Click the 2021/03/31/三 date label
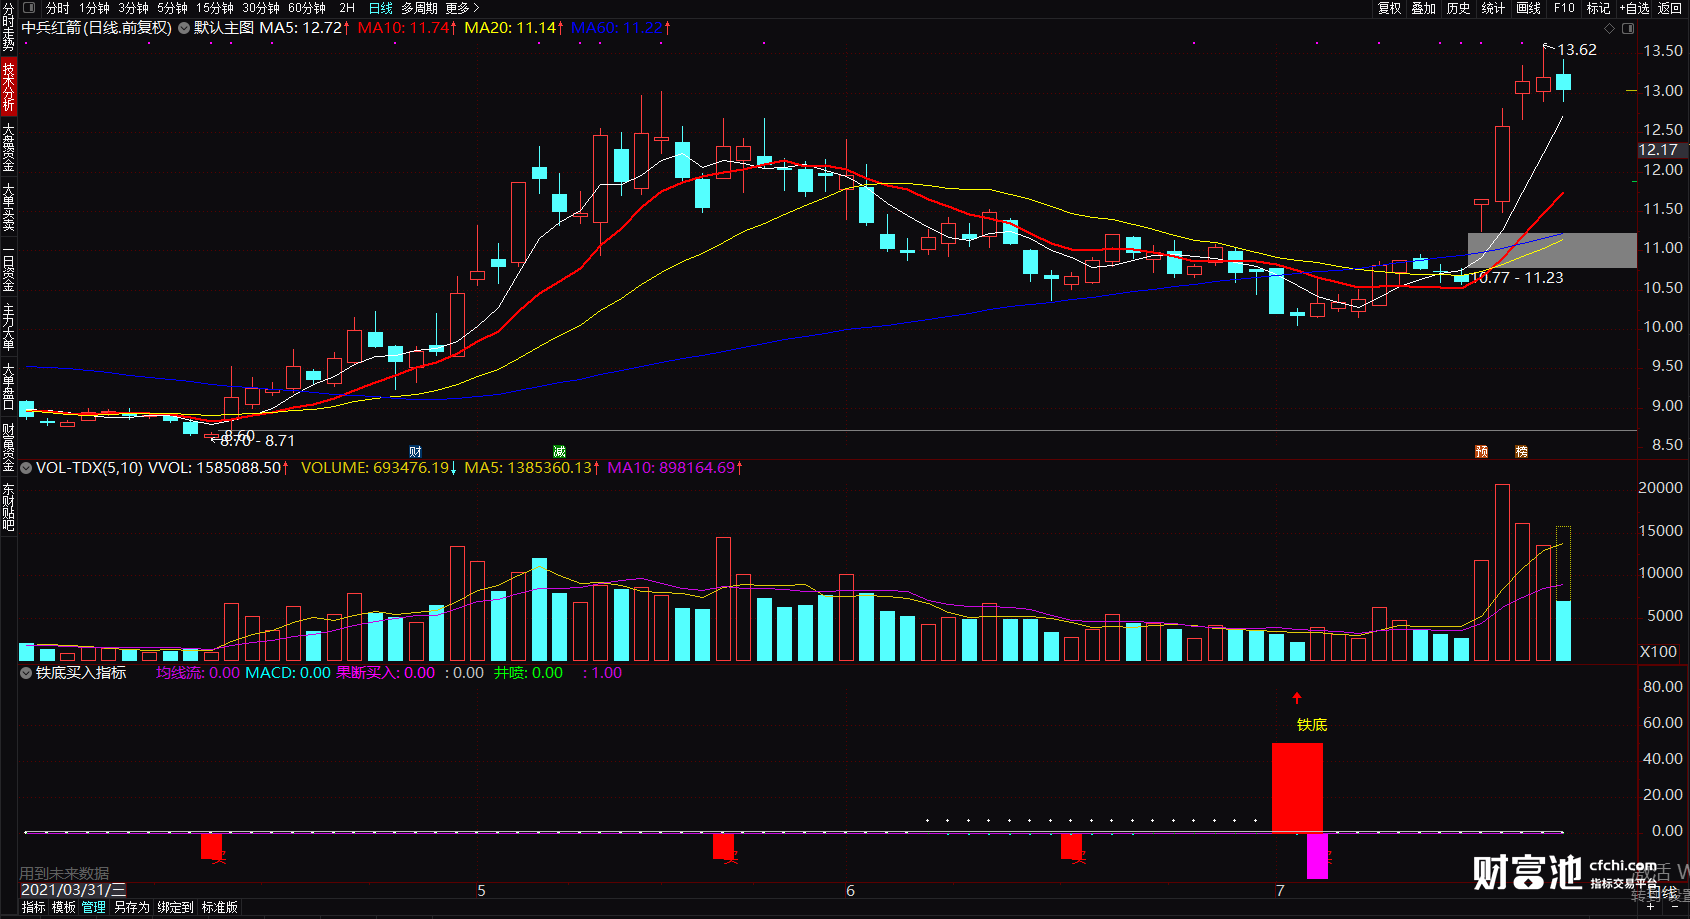Image resolution: width=1690 pixels, height=919 pixels. coord(74,890)
